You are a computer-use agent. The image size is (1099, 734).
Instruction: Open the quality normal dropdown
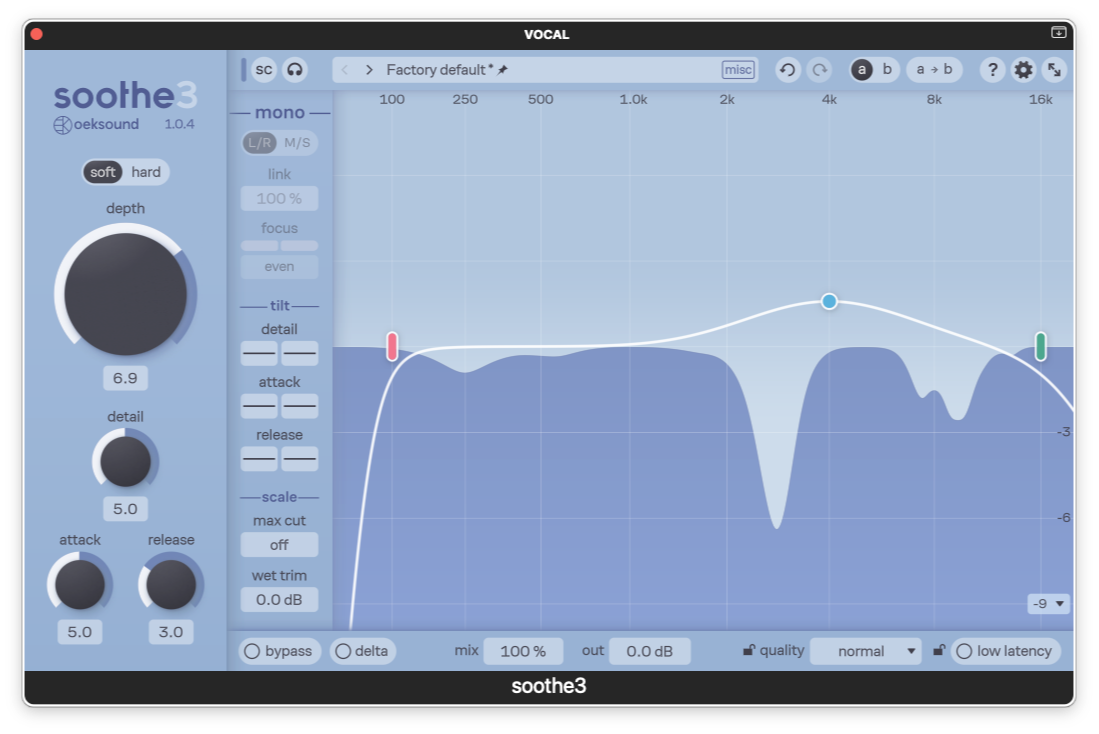point(866,651)
